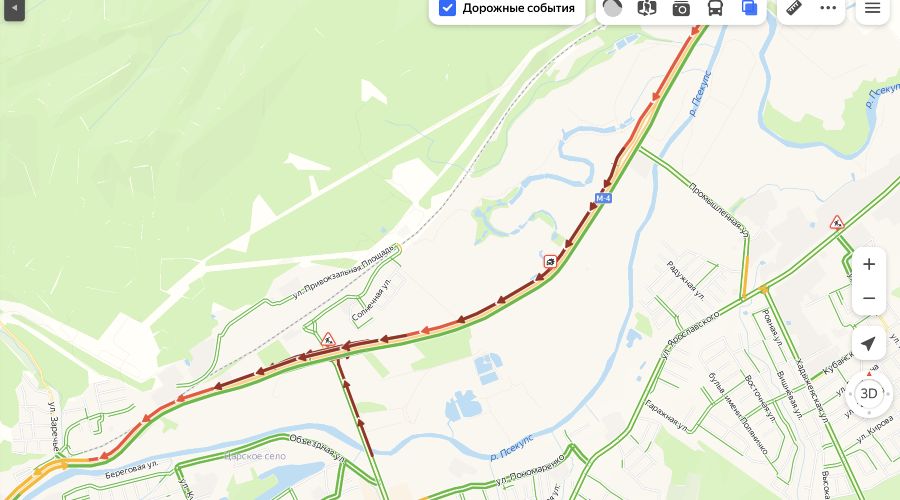Uncheck the Дорожные события checkbox

point(447,8)
